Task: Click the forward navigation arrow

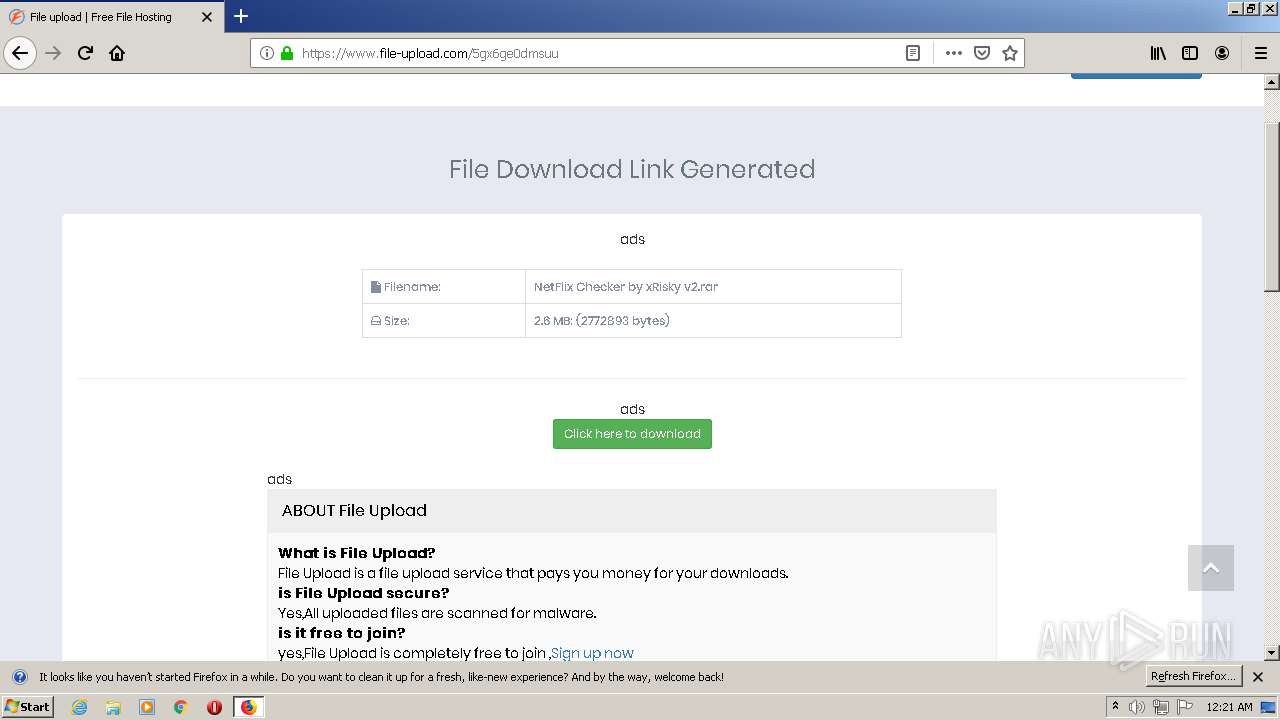Action: [x=54, y=53]
